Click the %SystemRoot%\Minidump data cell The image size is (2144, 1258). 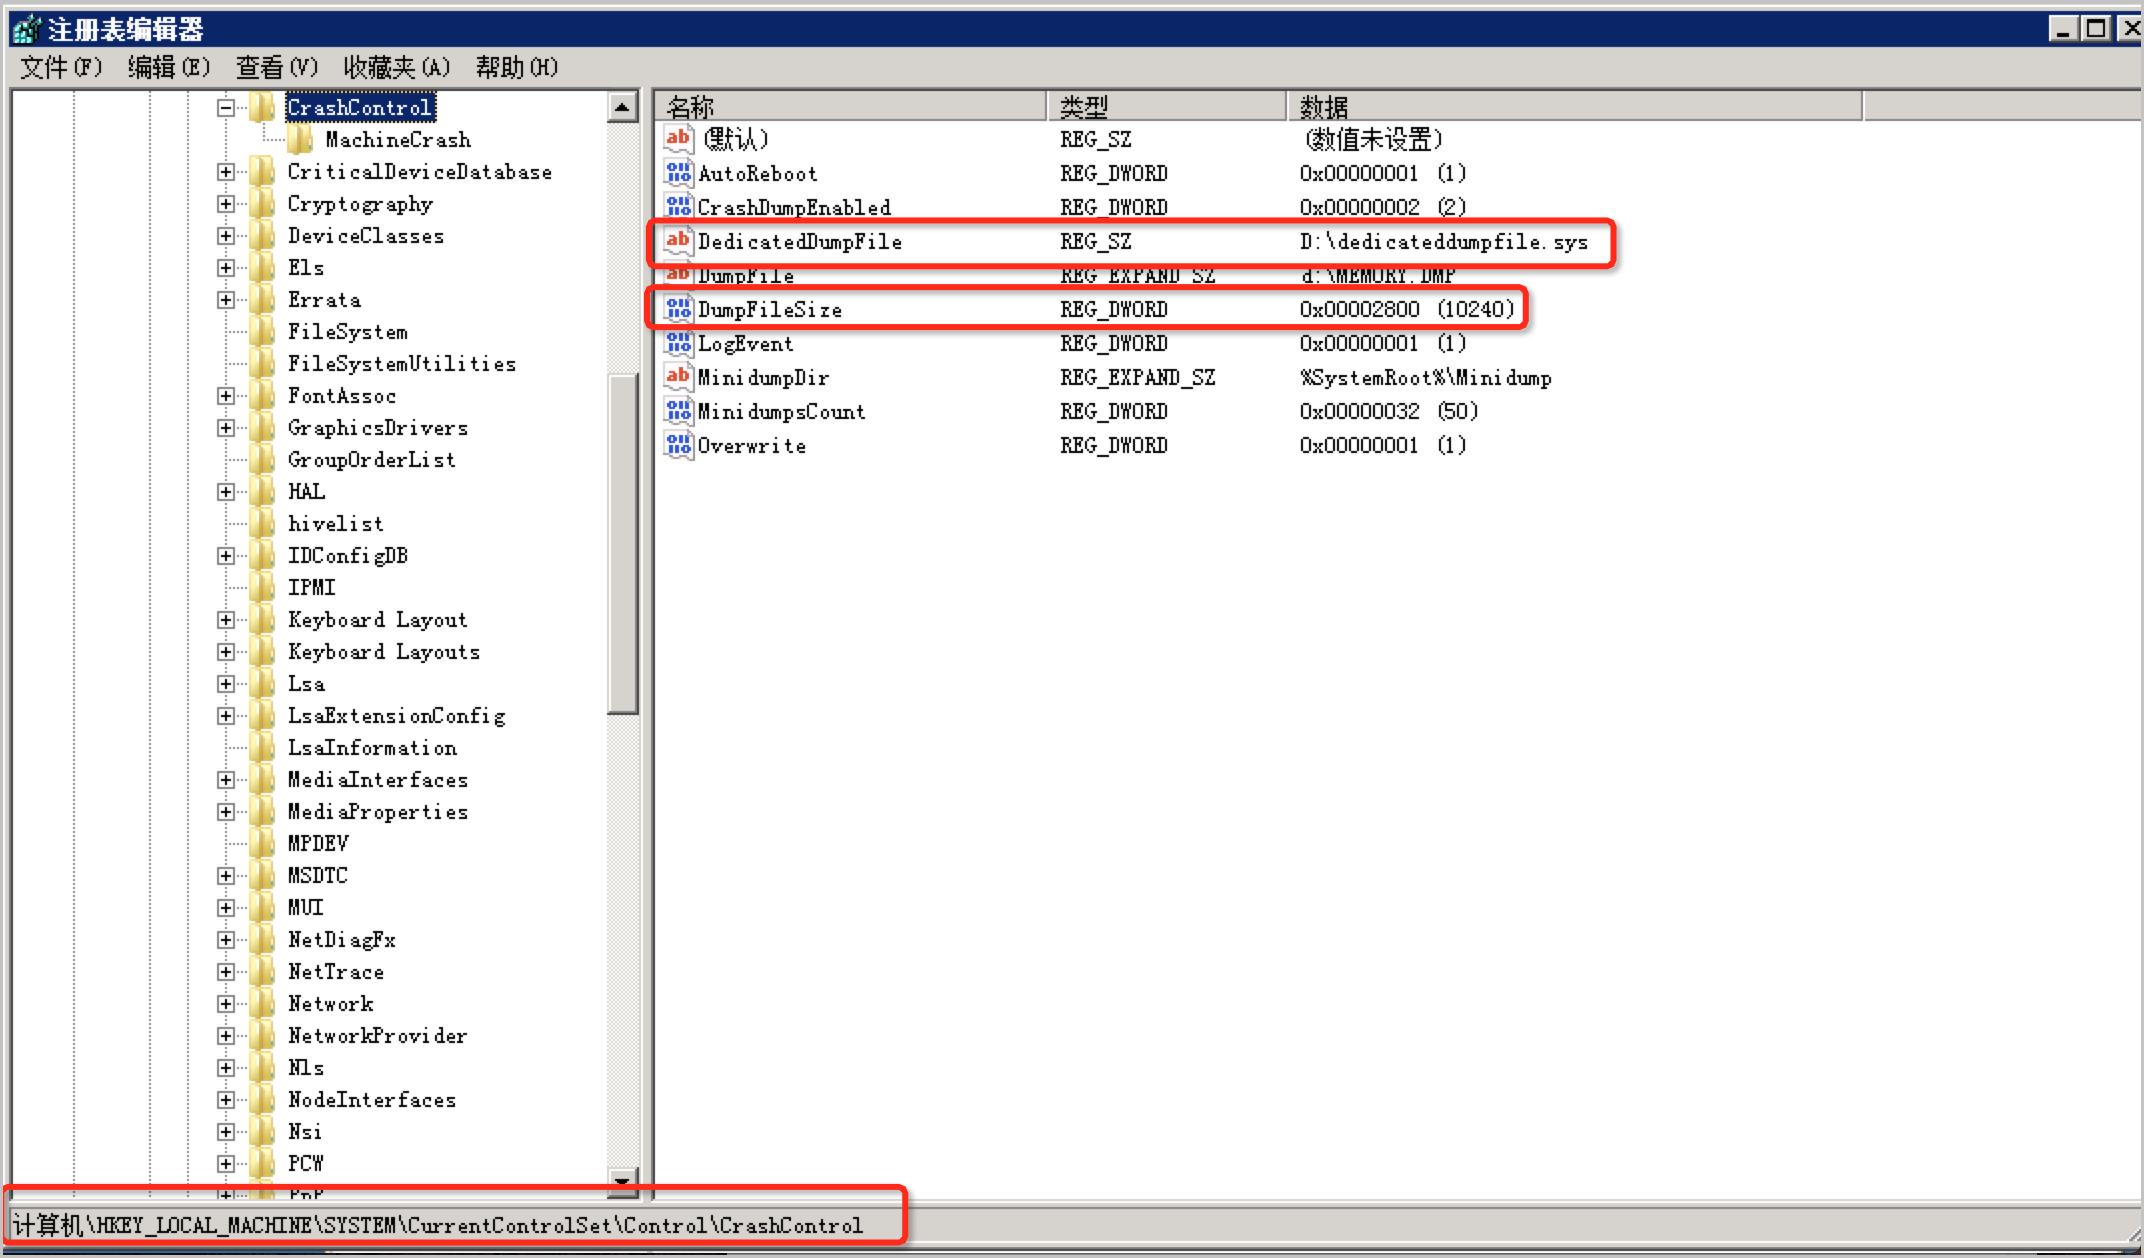[1425, 377]
